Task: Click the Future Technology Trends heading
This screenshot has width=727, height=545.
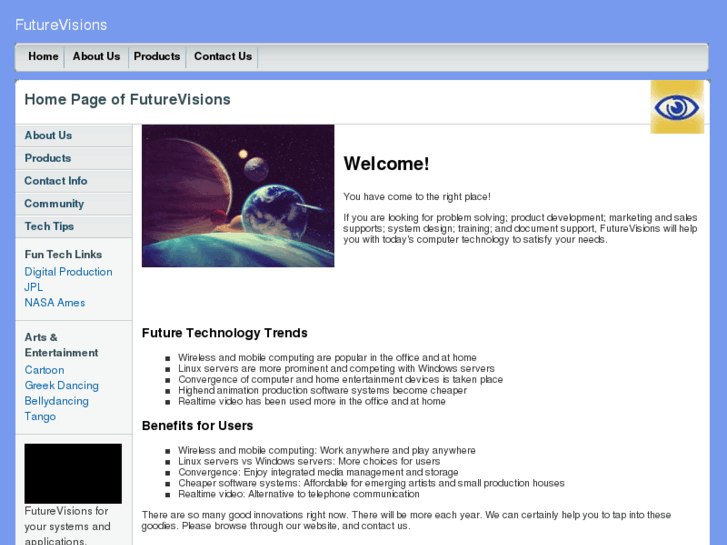Action: (225, 333)
